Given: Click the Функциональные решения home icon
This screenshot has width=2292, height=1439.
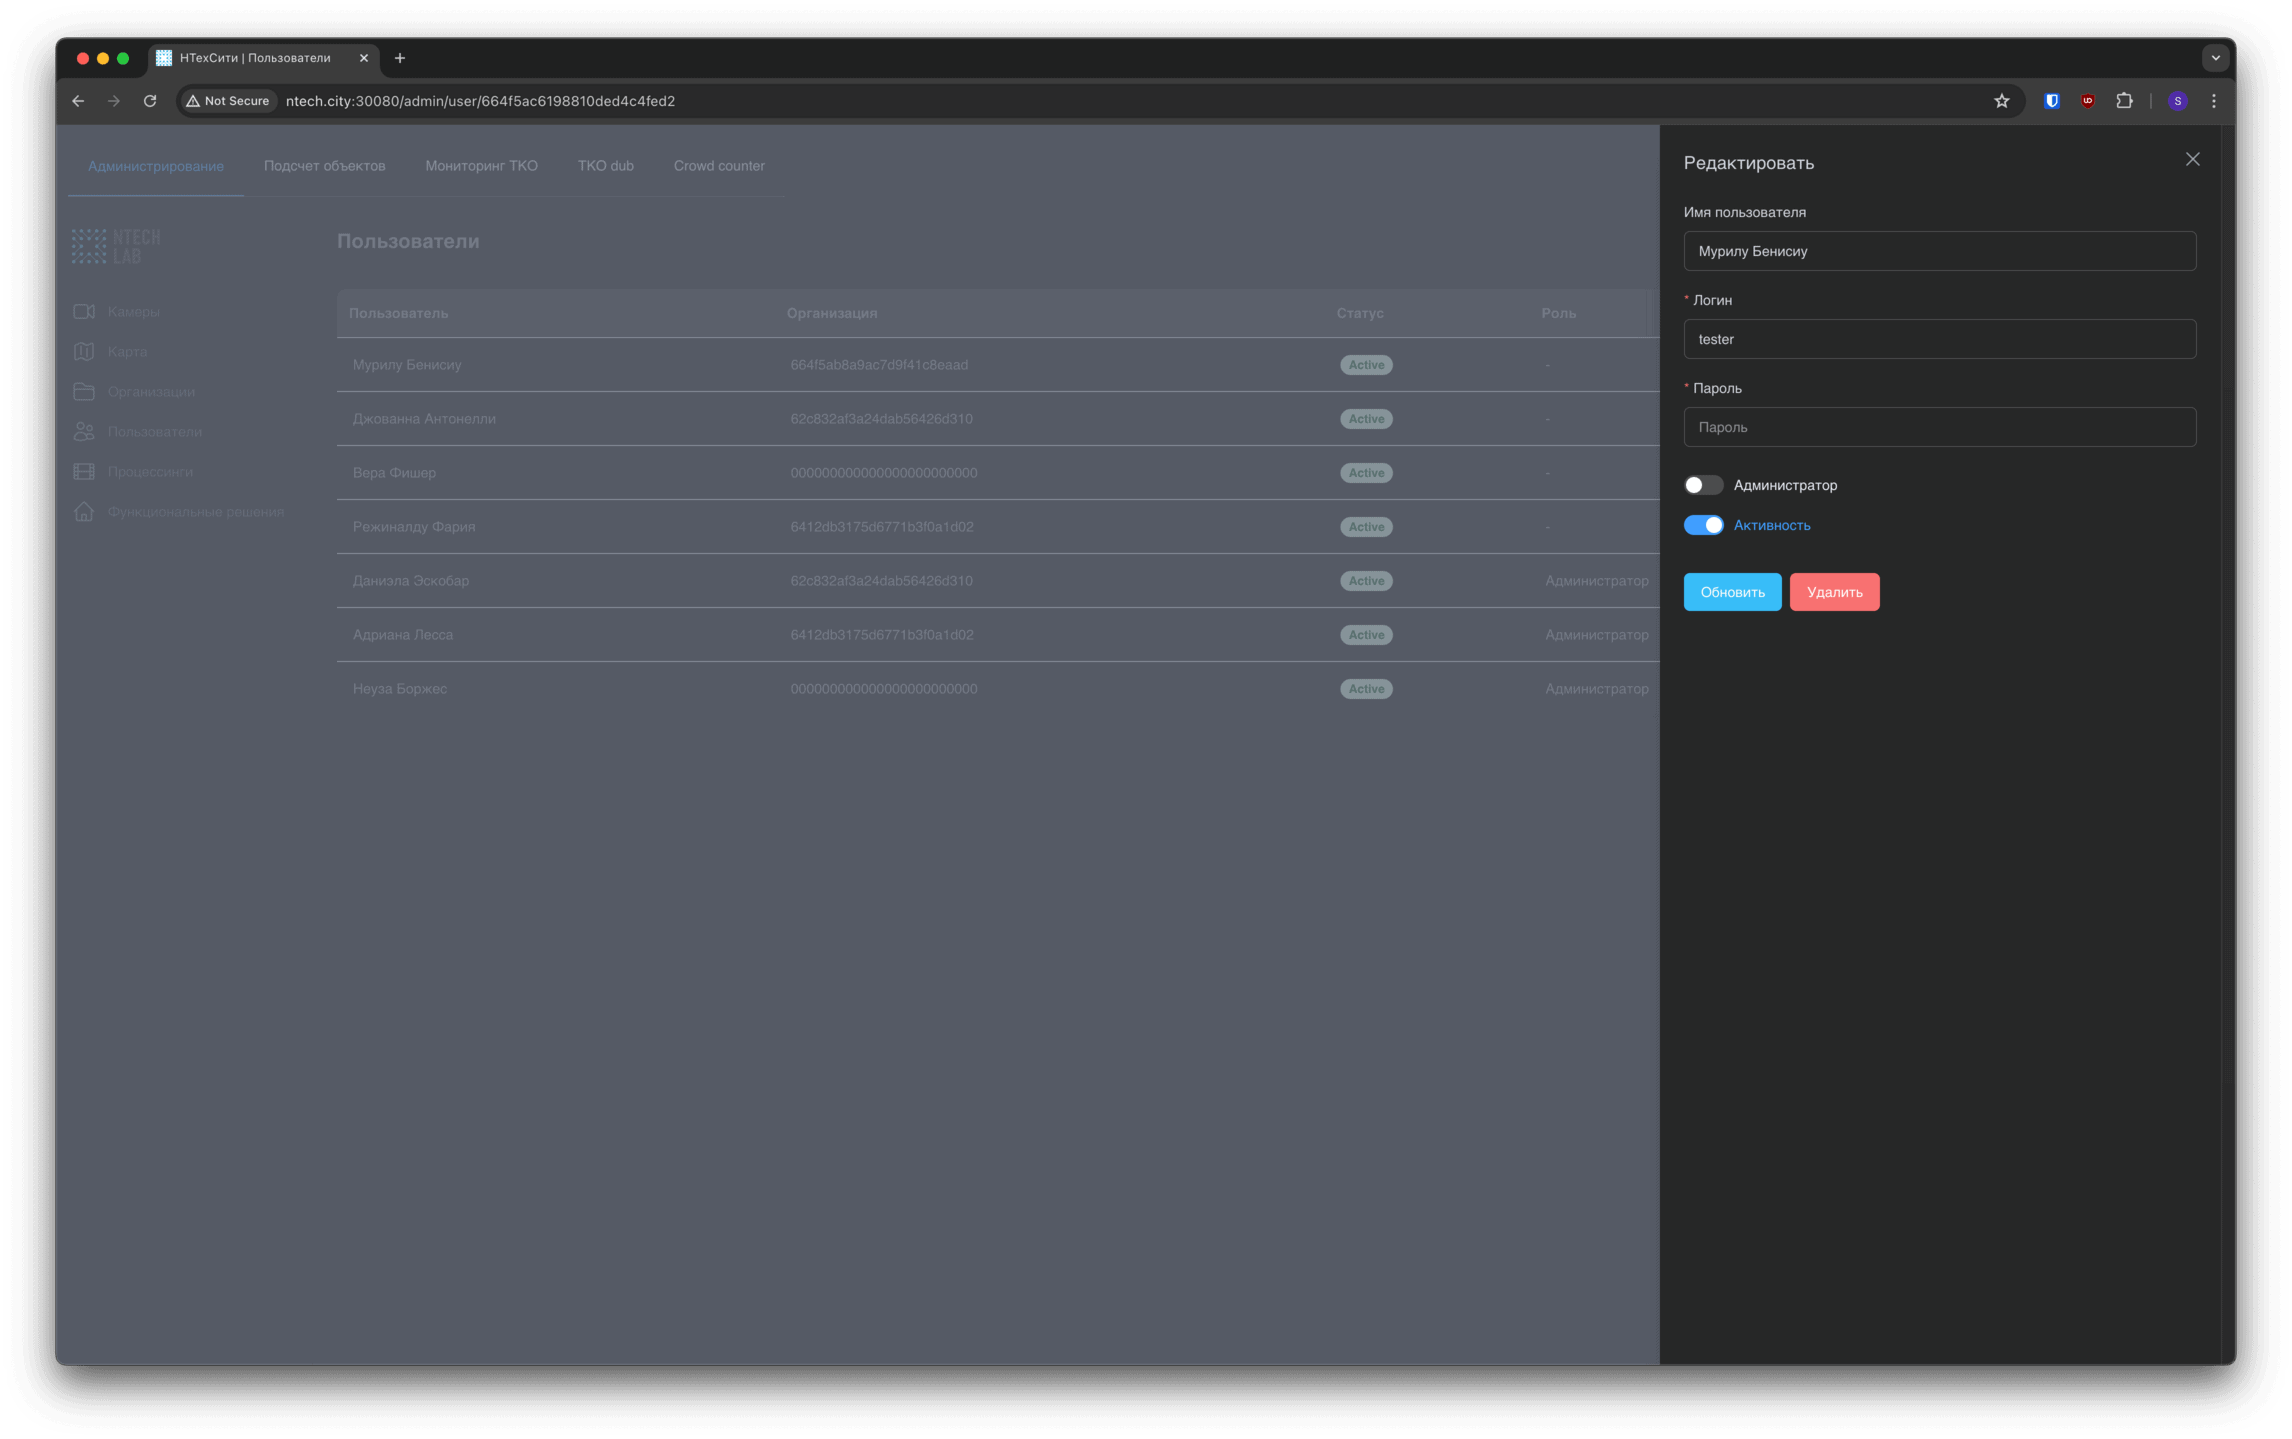Looking at the screenshot, I should [84, 512].
